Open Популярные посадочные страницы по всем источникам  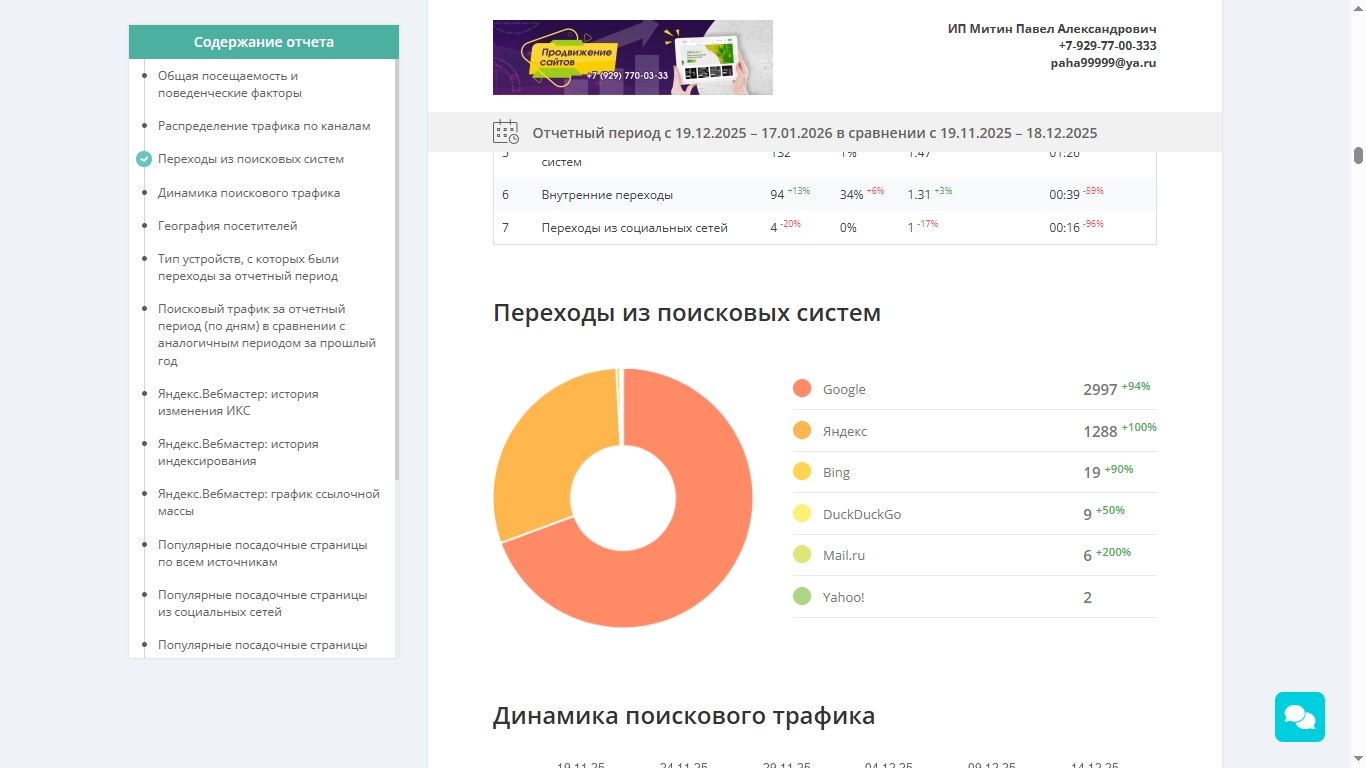262,553
